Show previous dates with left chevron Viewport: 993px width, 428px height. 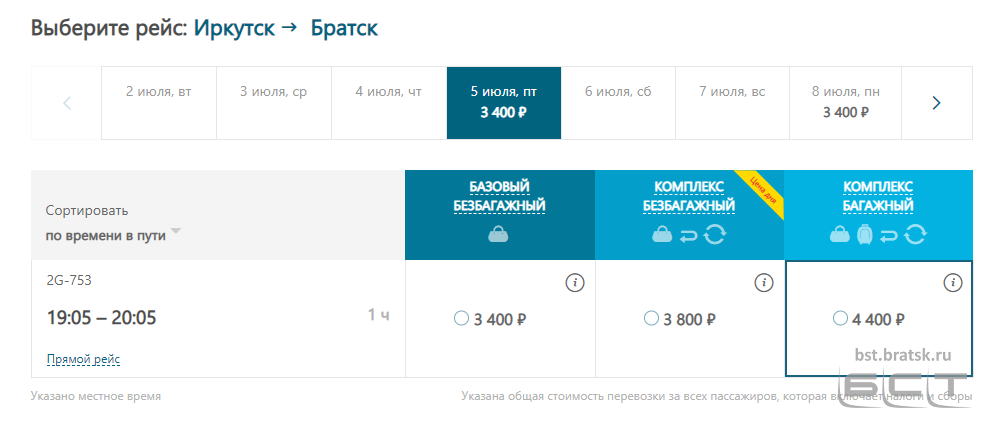pyautogui.click(x=66, y=103)
